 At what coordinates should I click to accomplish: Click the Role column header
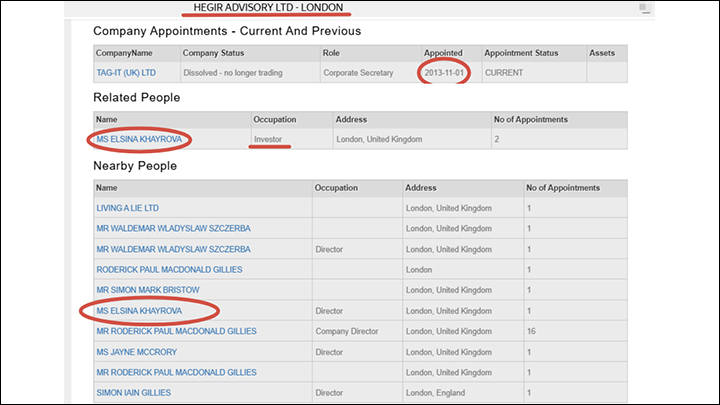click(331, 53)
